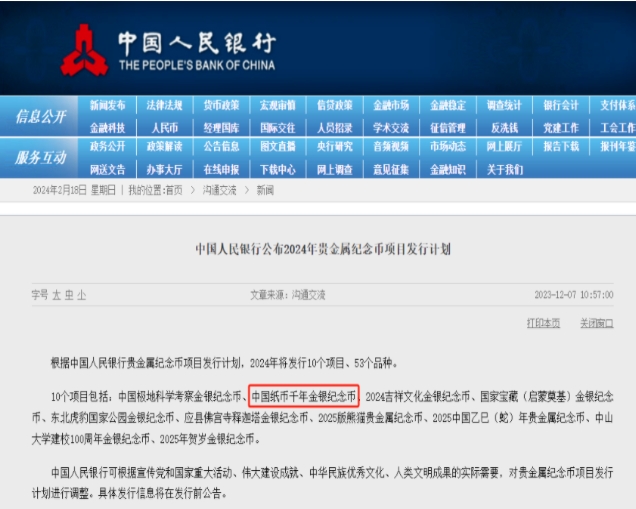Open the 货币政策 menu item
636x509 pixels.
[221, 105]
